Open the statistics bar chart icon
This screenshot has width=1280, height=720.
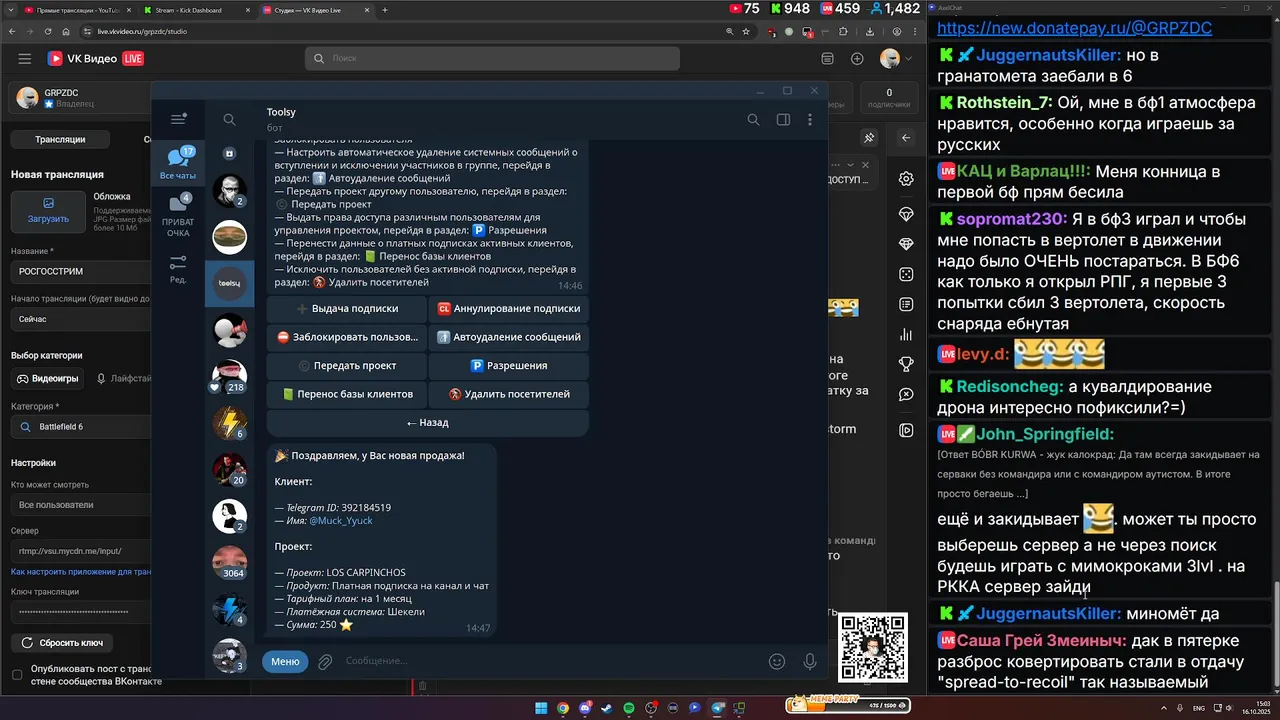[906, 334]
